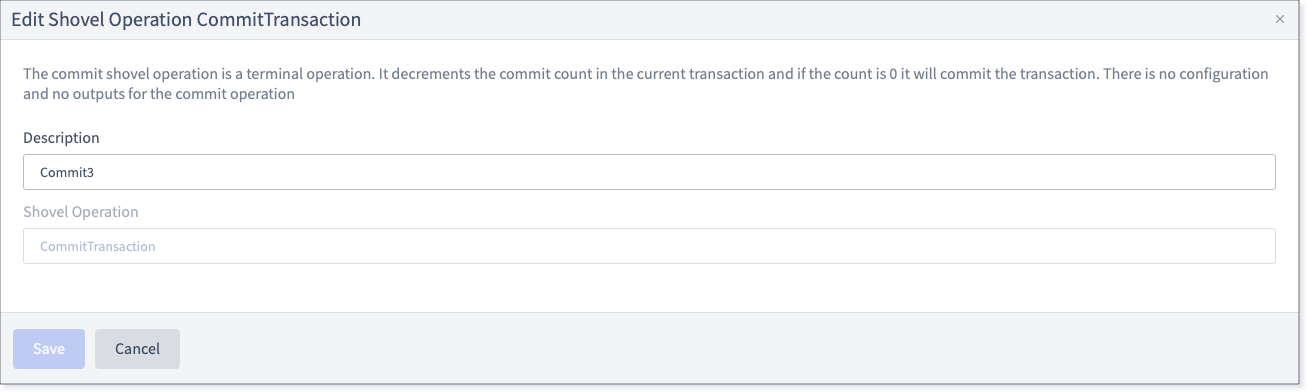Cancel editing the shovel operation
Image resolution: width=1307 pixels, height=392 pixels.
pos(137,349)
